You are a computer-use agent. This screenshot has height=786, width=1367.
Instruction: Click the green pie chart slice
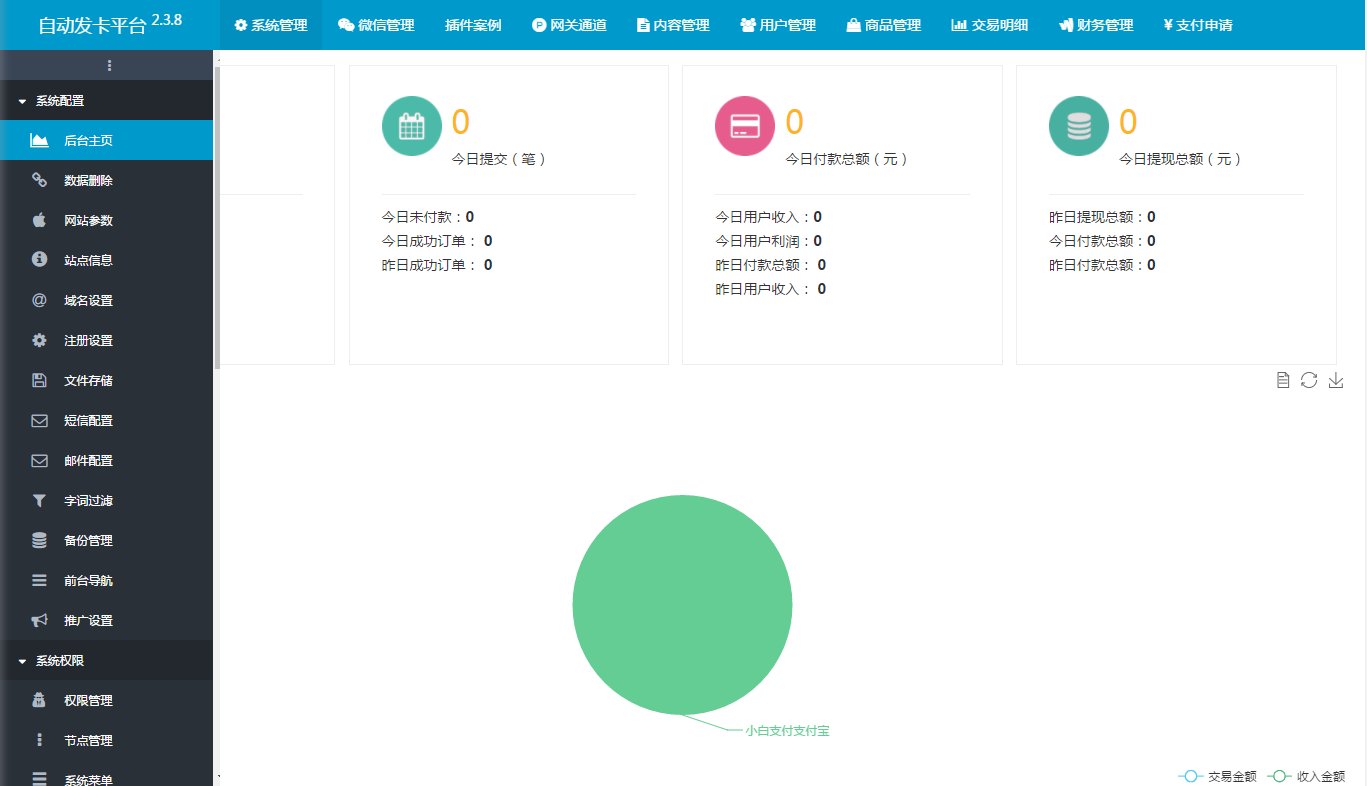coord(682,605)
